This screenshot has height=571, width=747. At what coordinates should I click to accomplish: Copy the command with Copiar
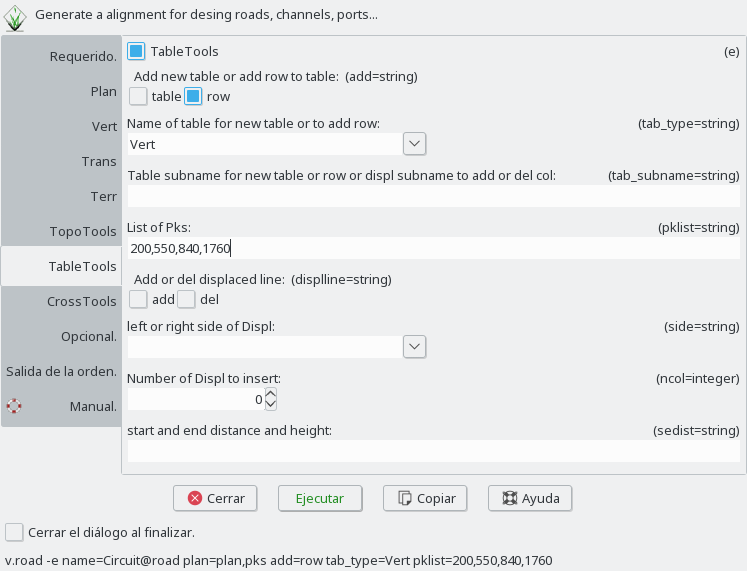(426, 498)
